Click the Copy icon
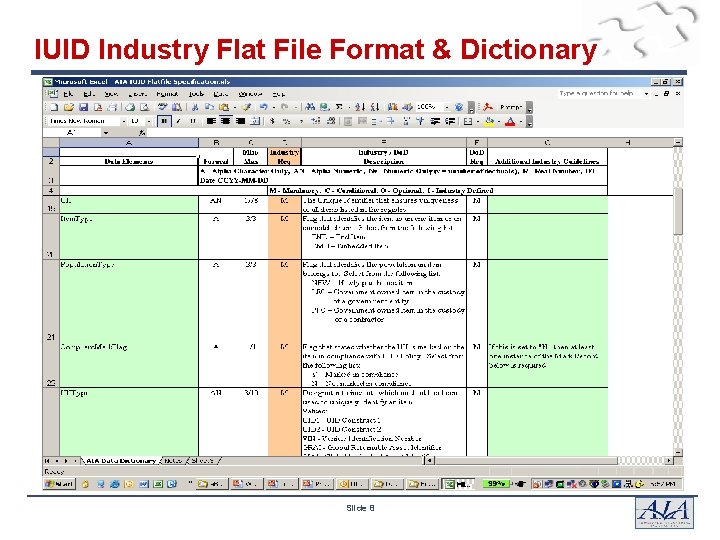The width and height of the screenshot is (720, 540). 209,107
